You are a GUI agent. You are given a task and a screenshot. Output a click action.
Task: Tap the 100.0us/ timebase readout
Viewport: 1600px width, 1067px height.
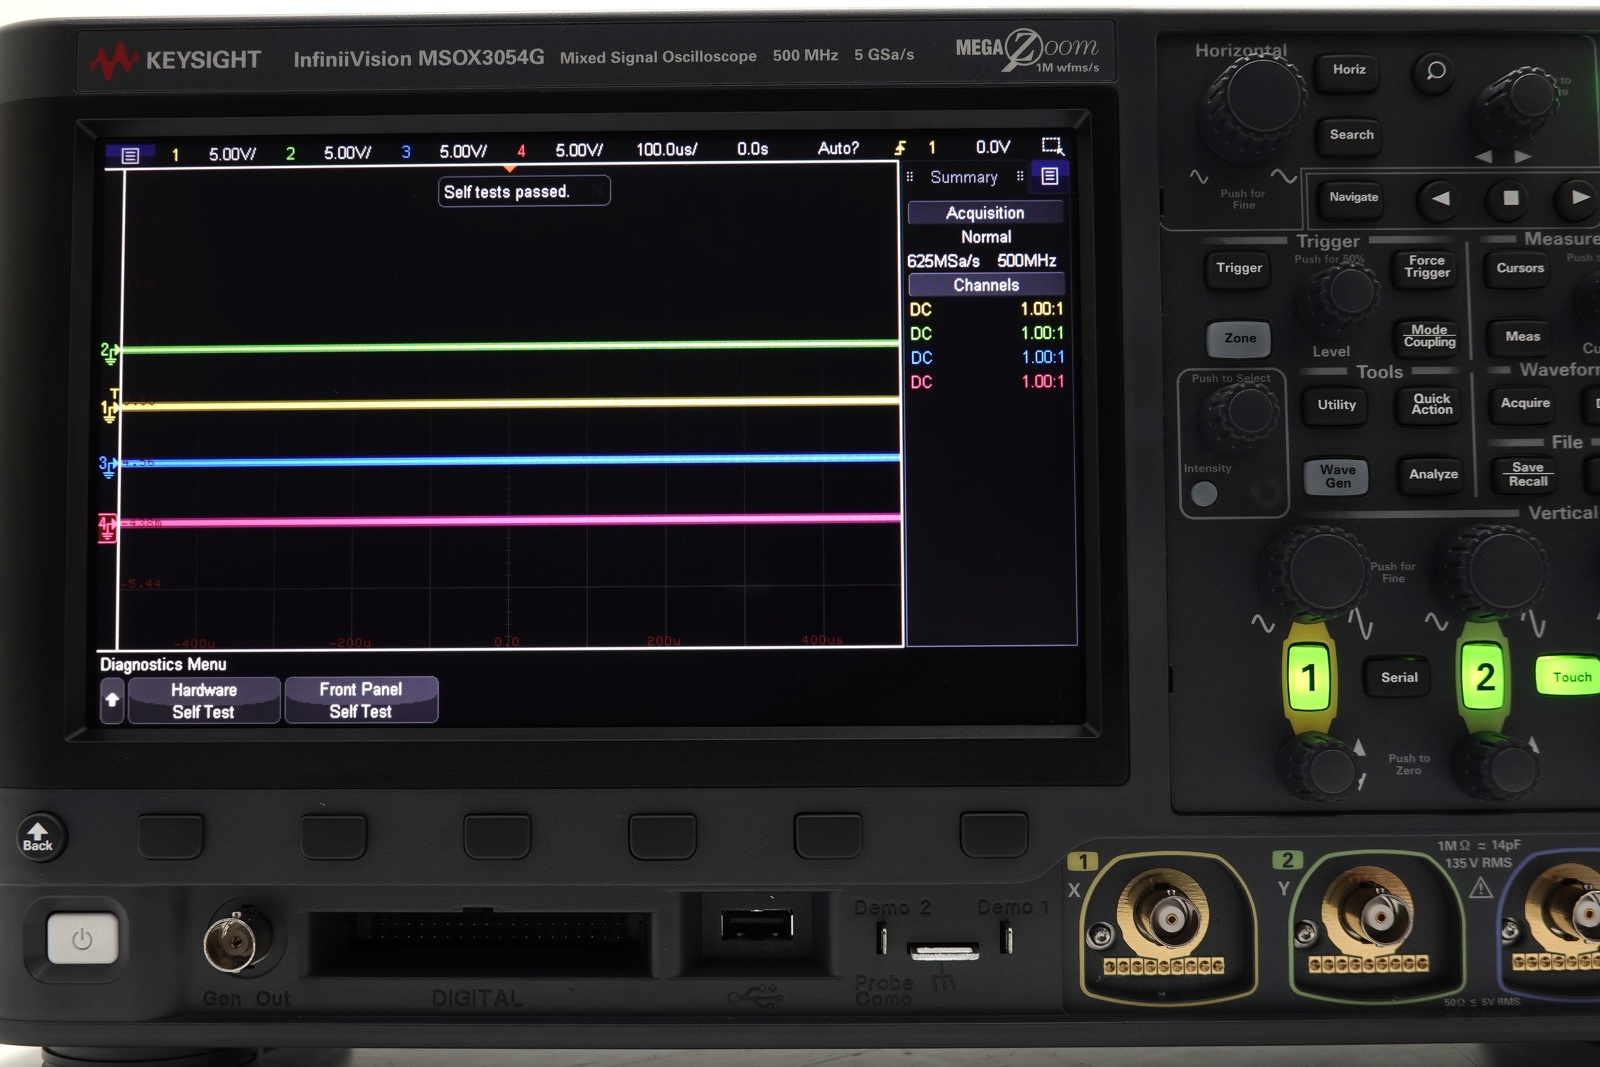667,150
